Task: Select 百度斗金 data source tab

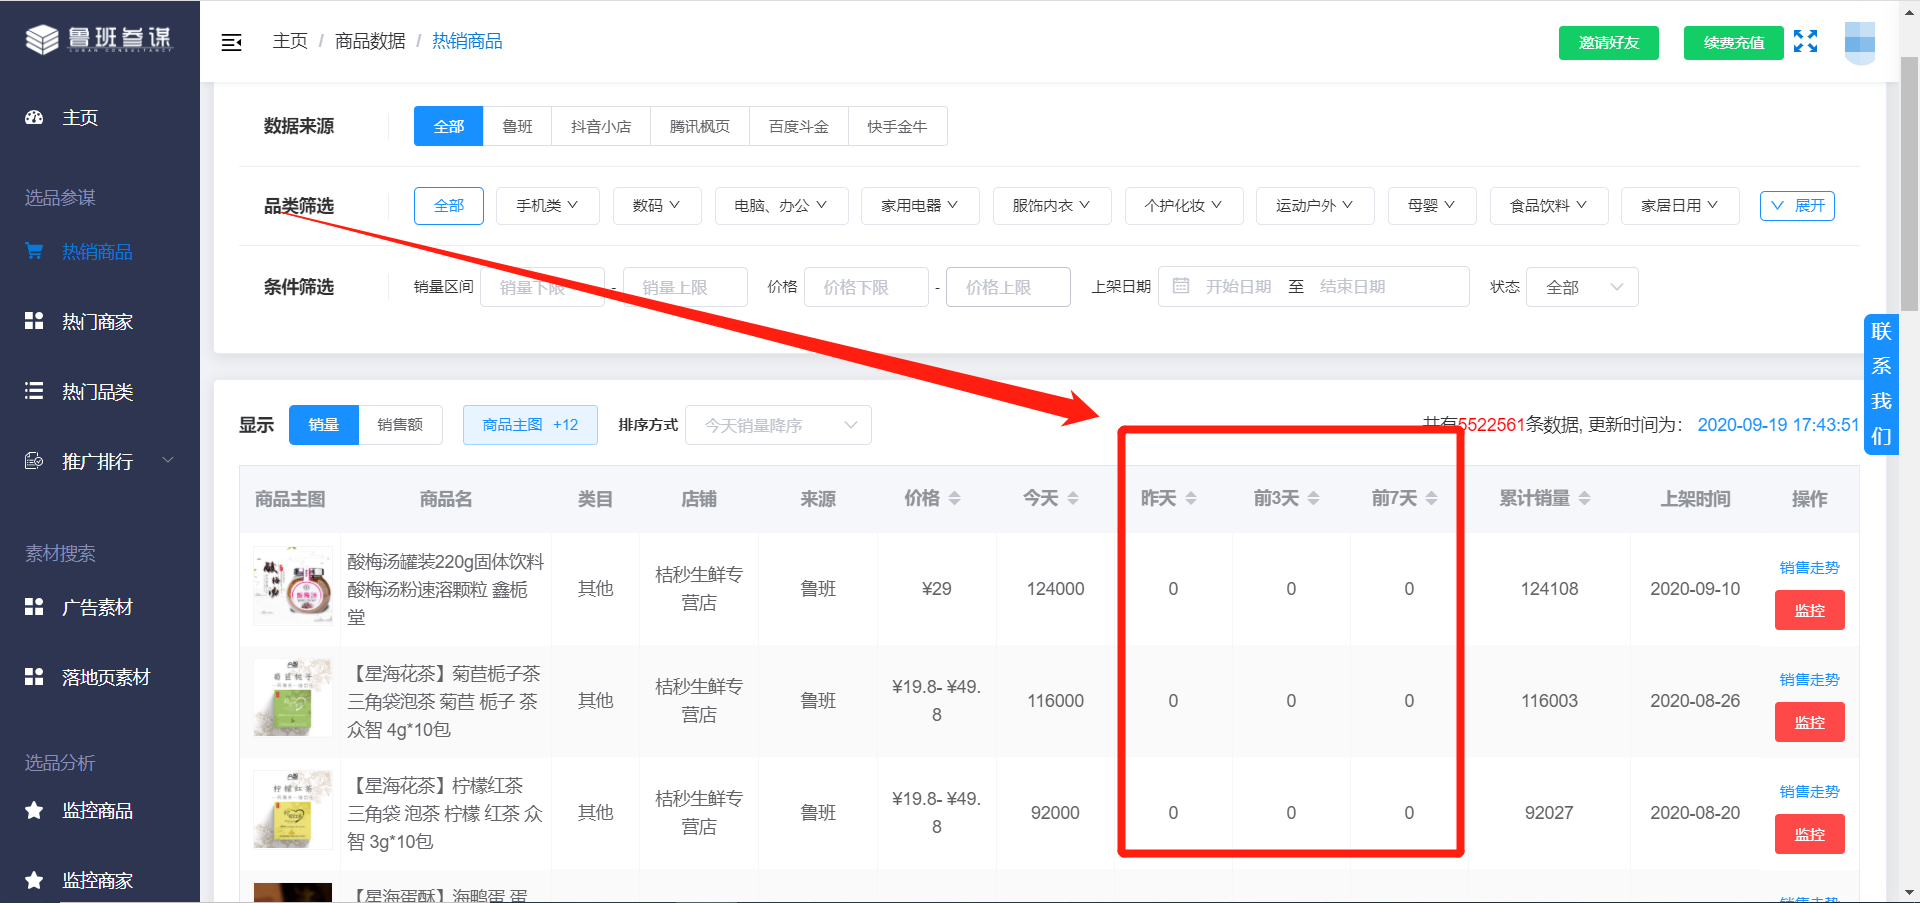Action: tap(799, 126)
